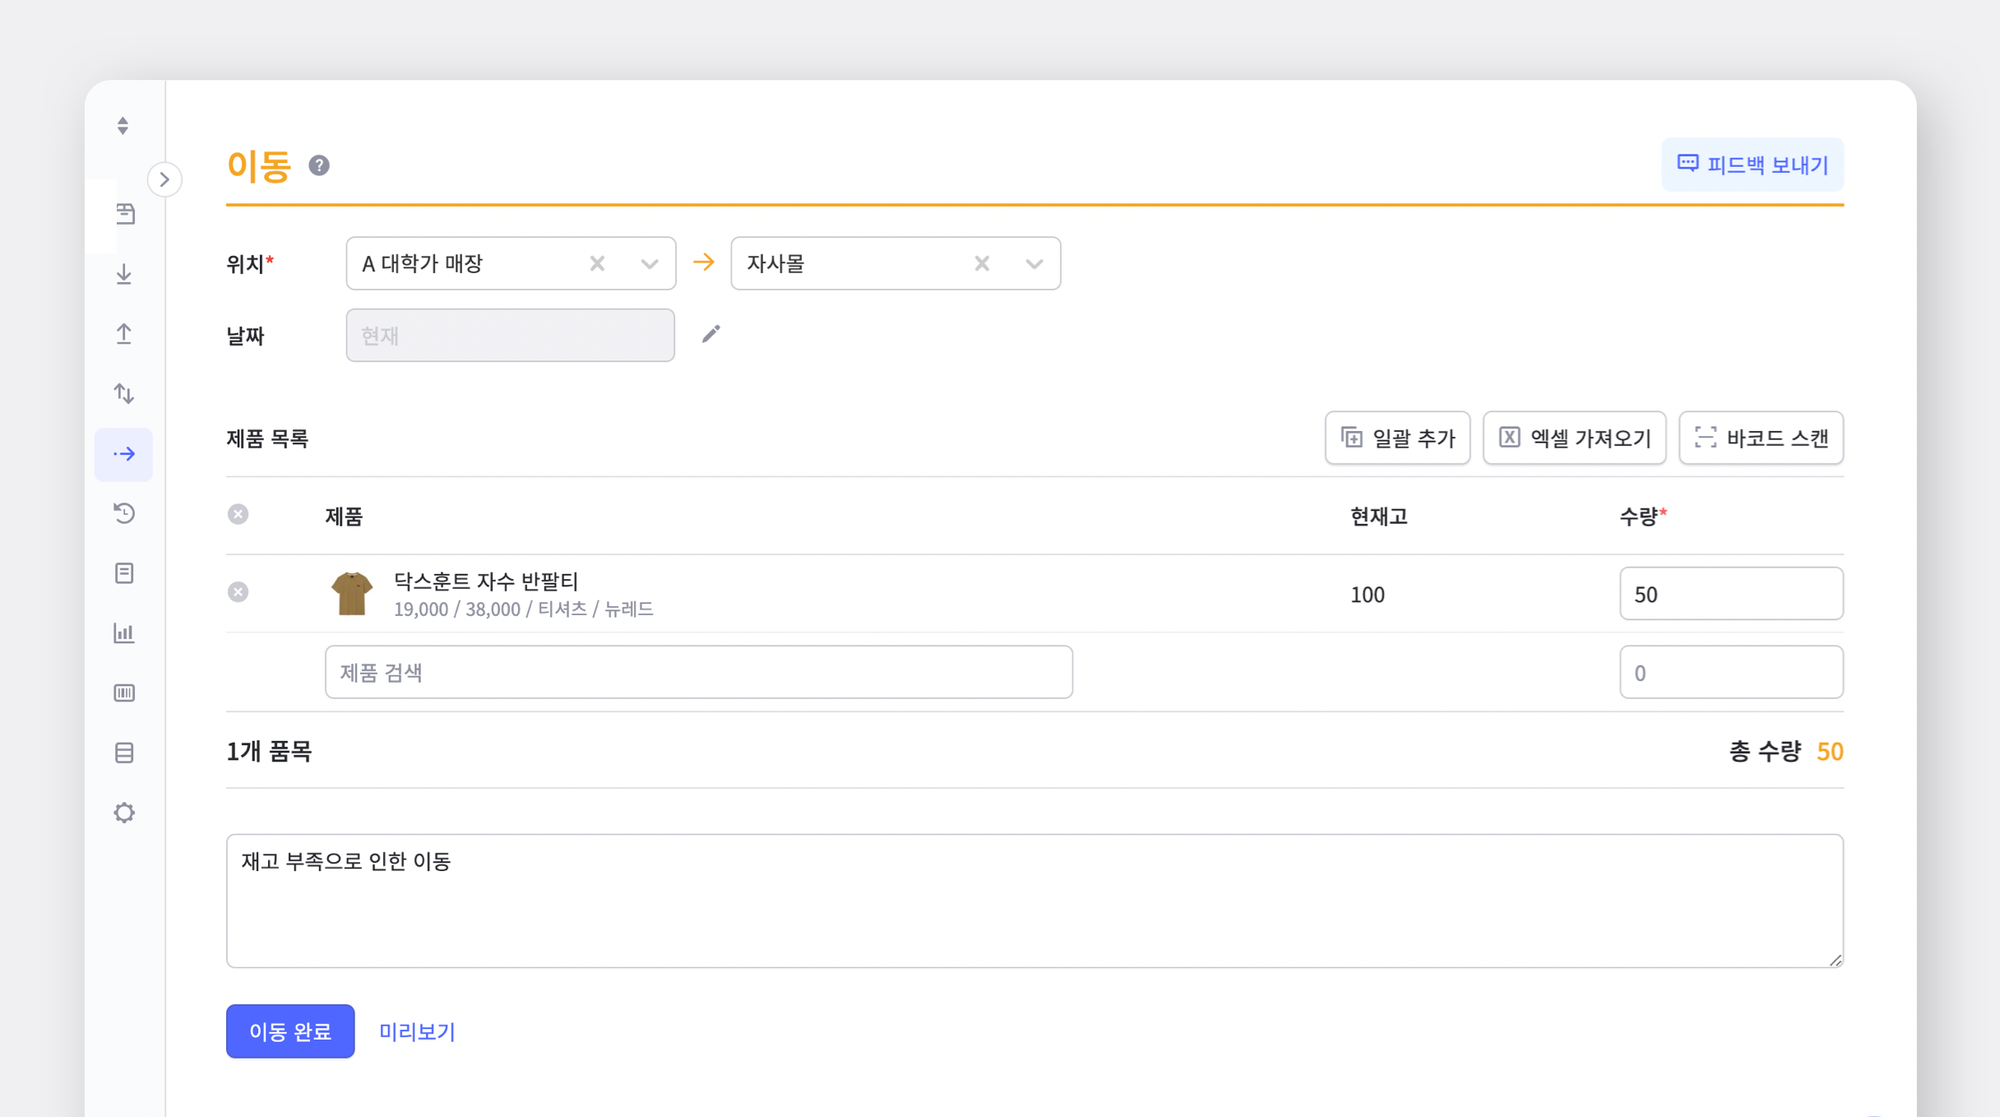This screenshot has width=2000, height=1117.
Task: Clear the 자사몰 destination selection
Action: [x=981, y=263]
